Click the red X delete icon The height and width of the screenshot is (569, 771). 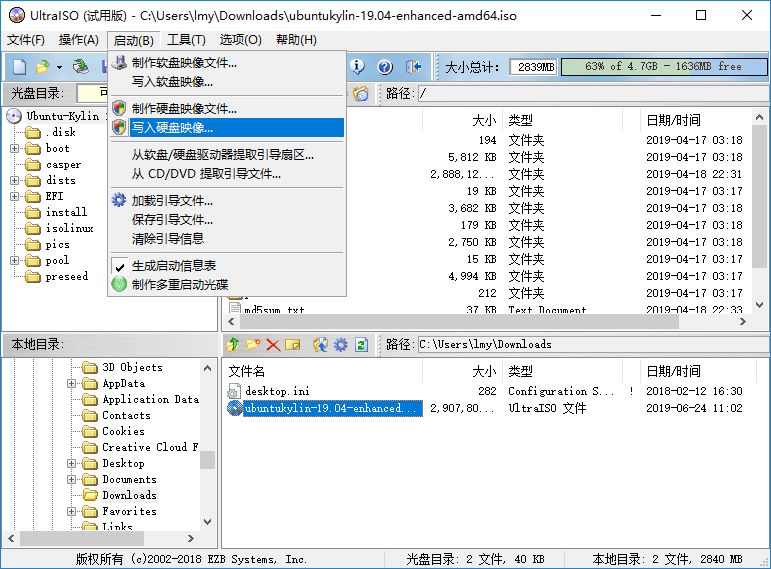point(273,345)
